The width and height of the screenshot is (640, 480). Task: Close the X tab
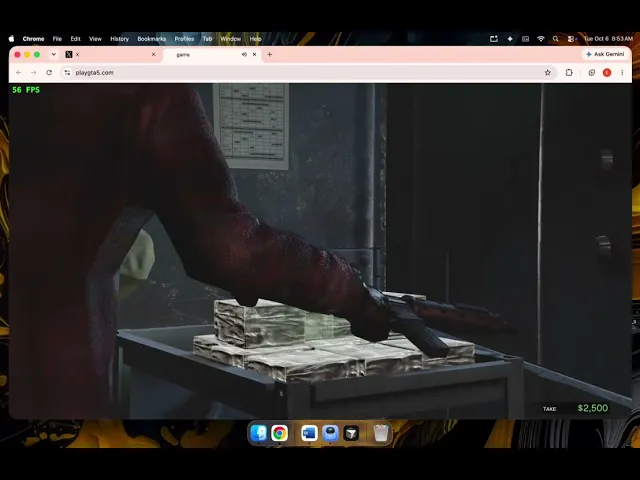tap(153, 54)
